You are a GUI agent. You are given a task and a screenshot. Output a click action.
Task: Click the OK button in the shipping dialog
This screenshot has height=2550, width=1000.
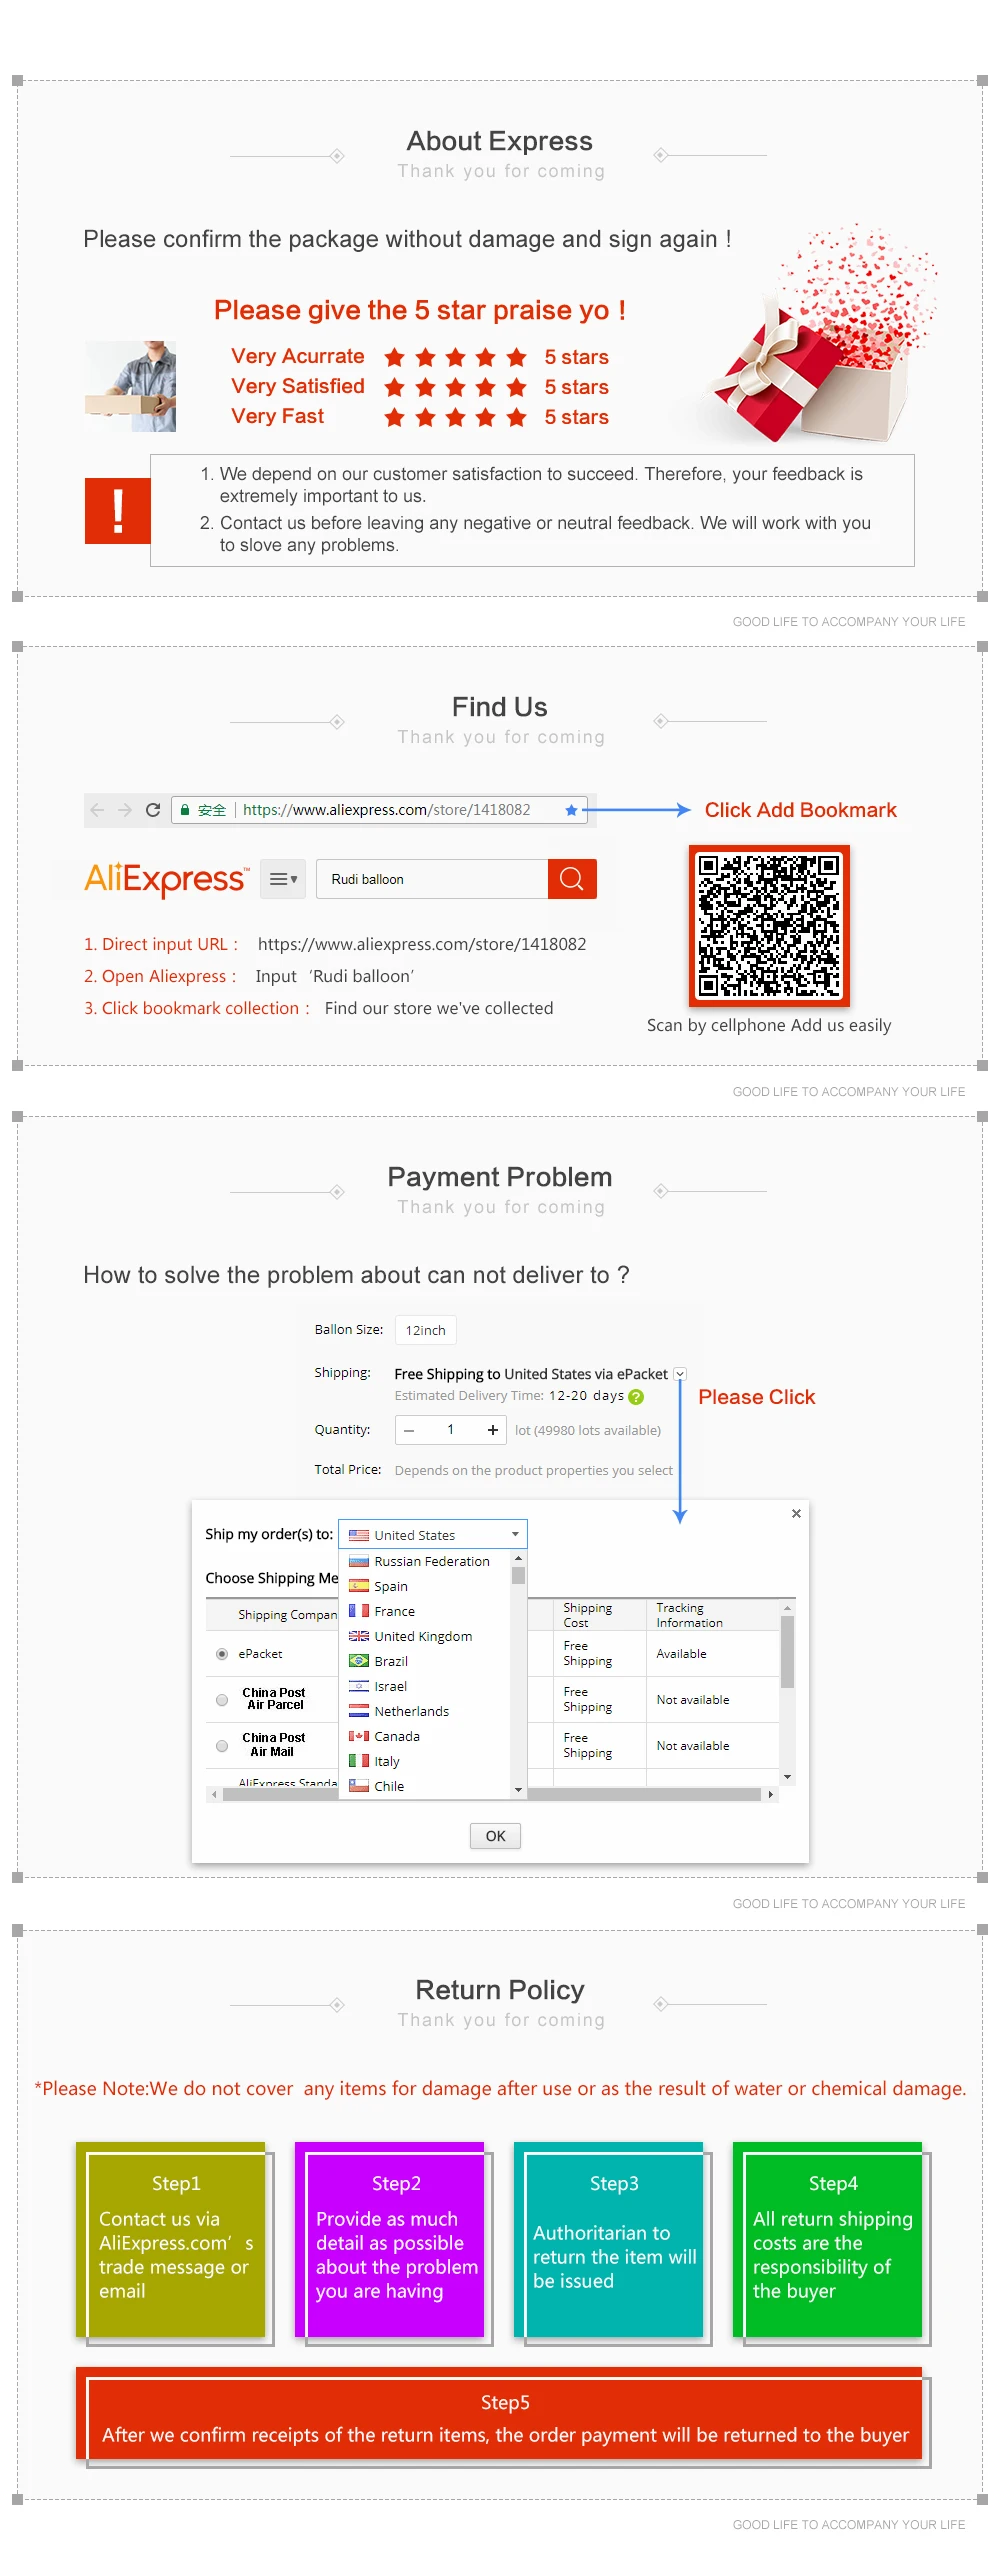click(x=495, y=1836)
